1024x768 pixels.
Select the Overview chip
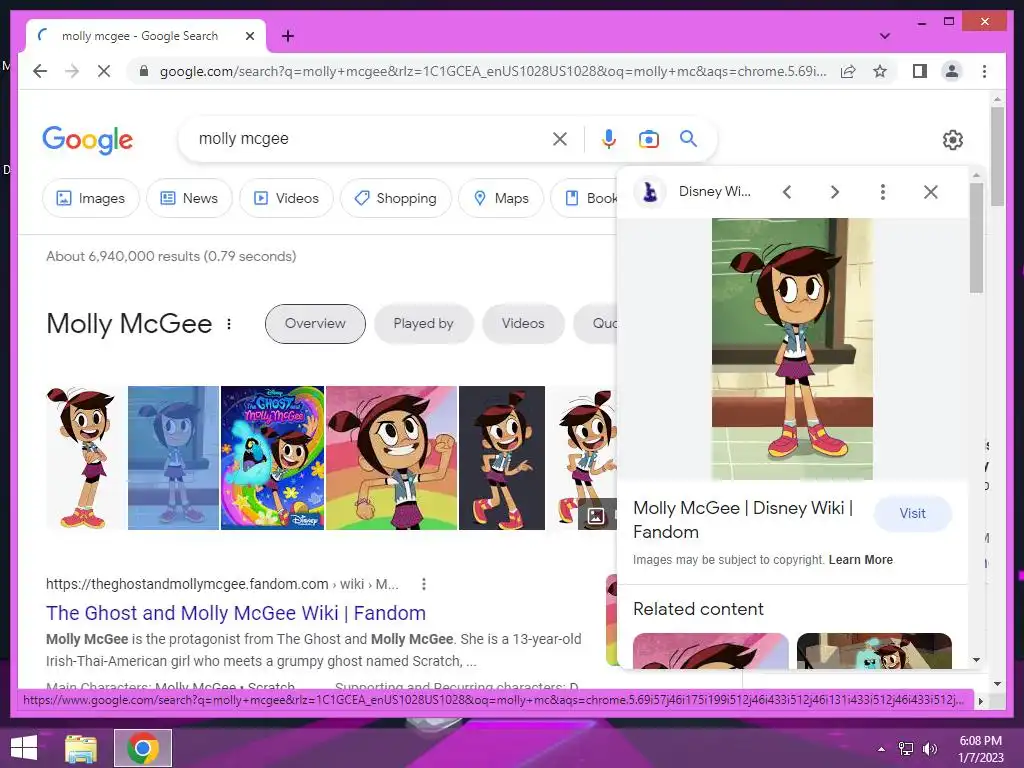315,323
